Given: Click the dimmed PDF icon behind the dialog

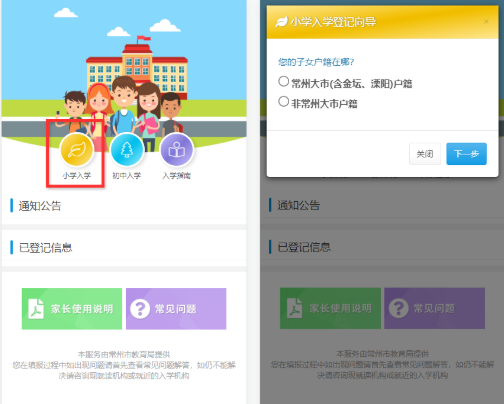Looking at the screenshot, I should pyautogui.click(x=295, y=308).
